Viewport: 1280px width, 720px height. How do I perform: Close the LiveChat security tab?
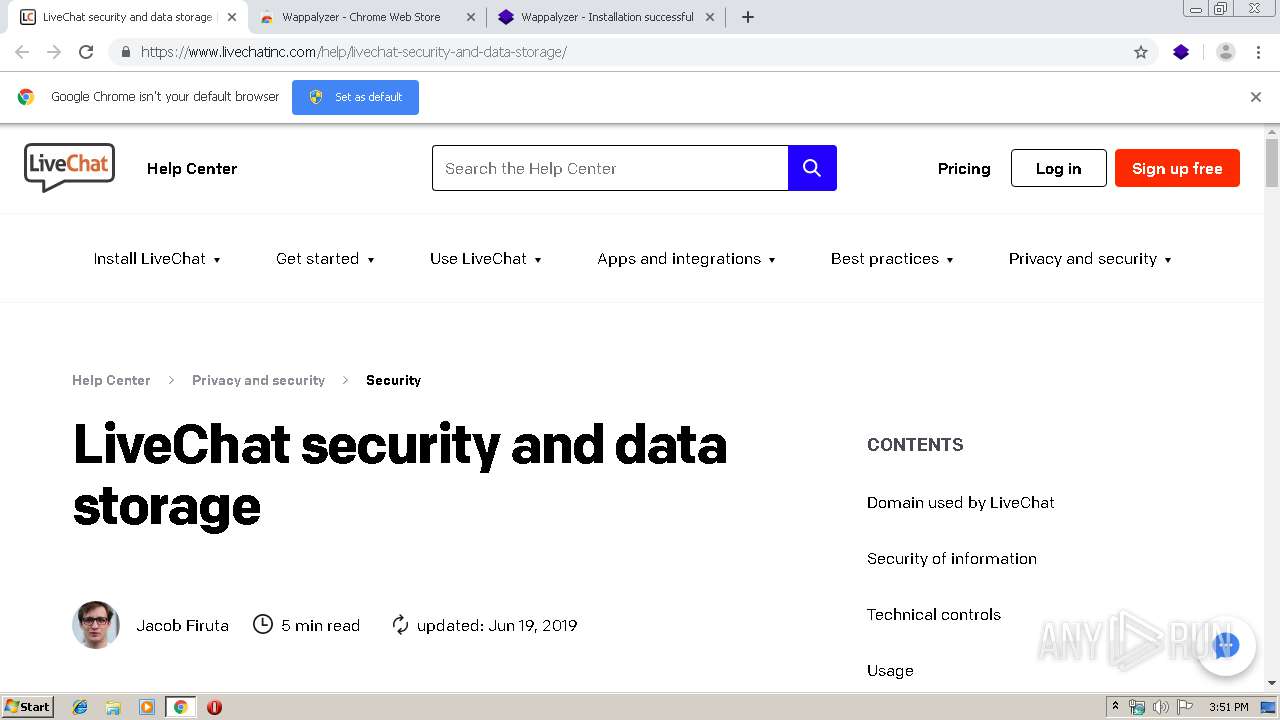tap(232, 17)
